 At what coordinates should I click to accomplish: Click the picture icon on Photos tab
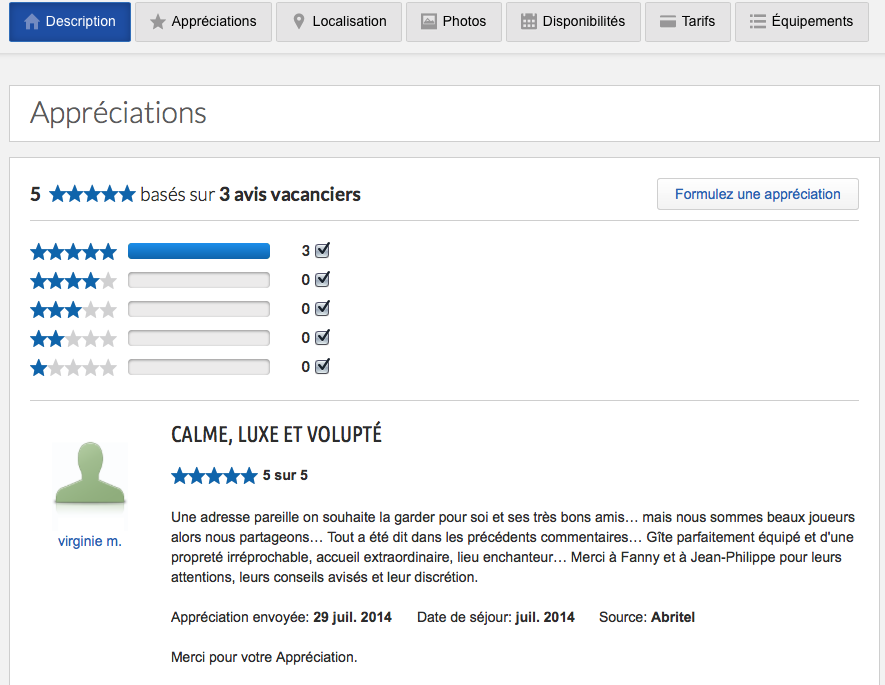click(x=429, y=21)
